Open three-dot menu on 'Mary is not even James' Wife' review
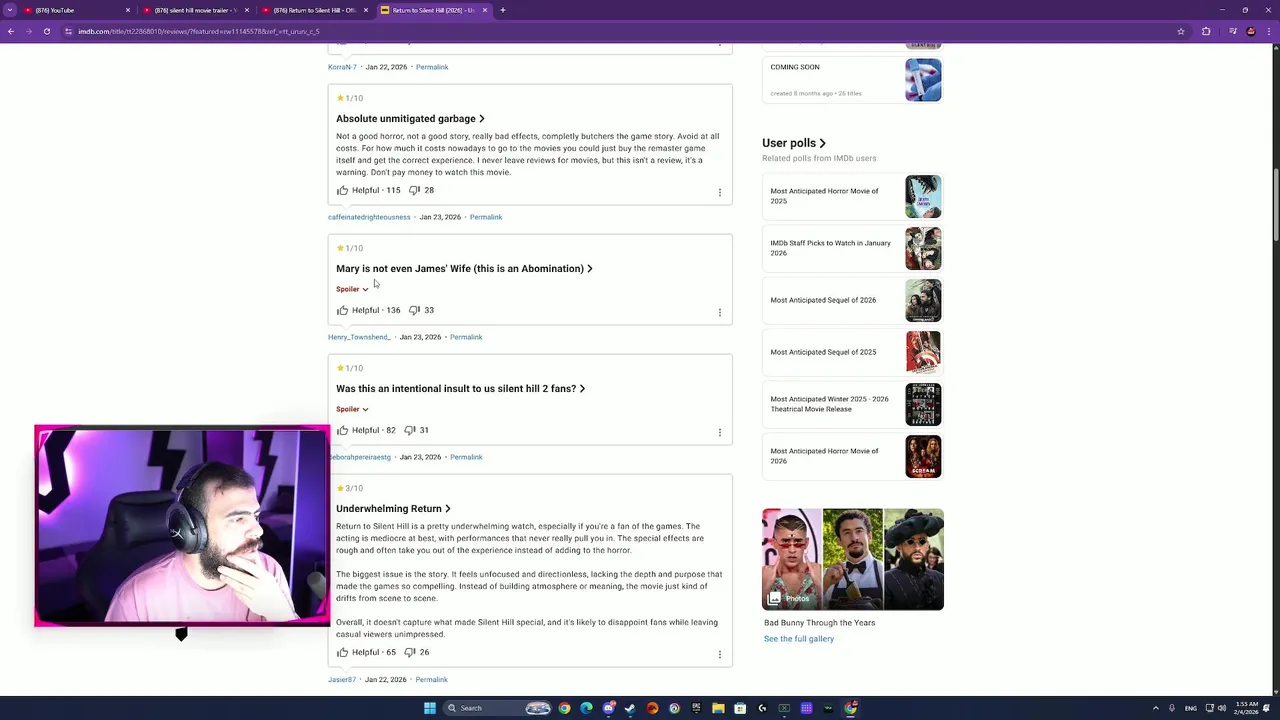This screenshot has height=720, width=1280. point(719,312)
